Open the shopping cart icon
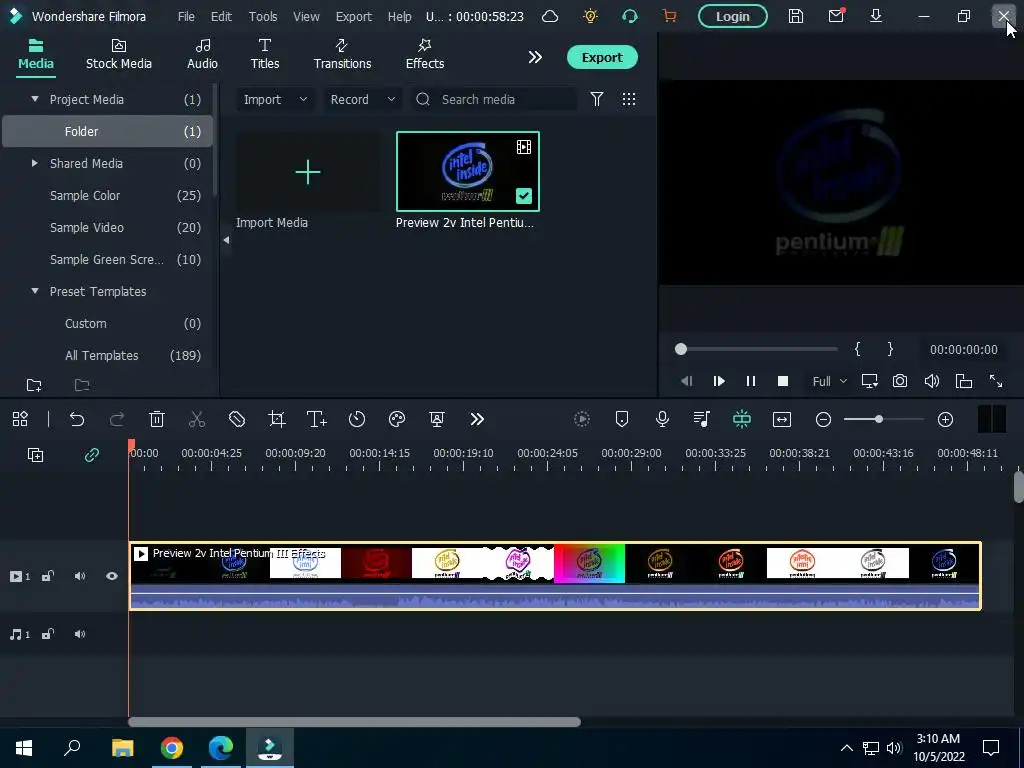Screen dimensions: 1024x768 tap(669, 16)
